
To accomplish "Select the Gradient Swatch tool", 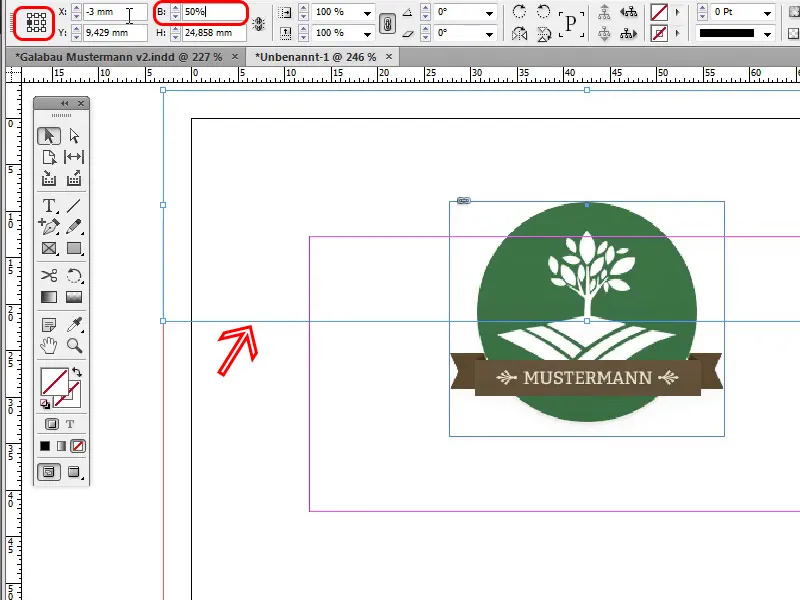I will coord(49,297).
